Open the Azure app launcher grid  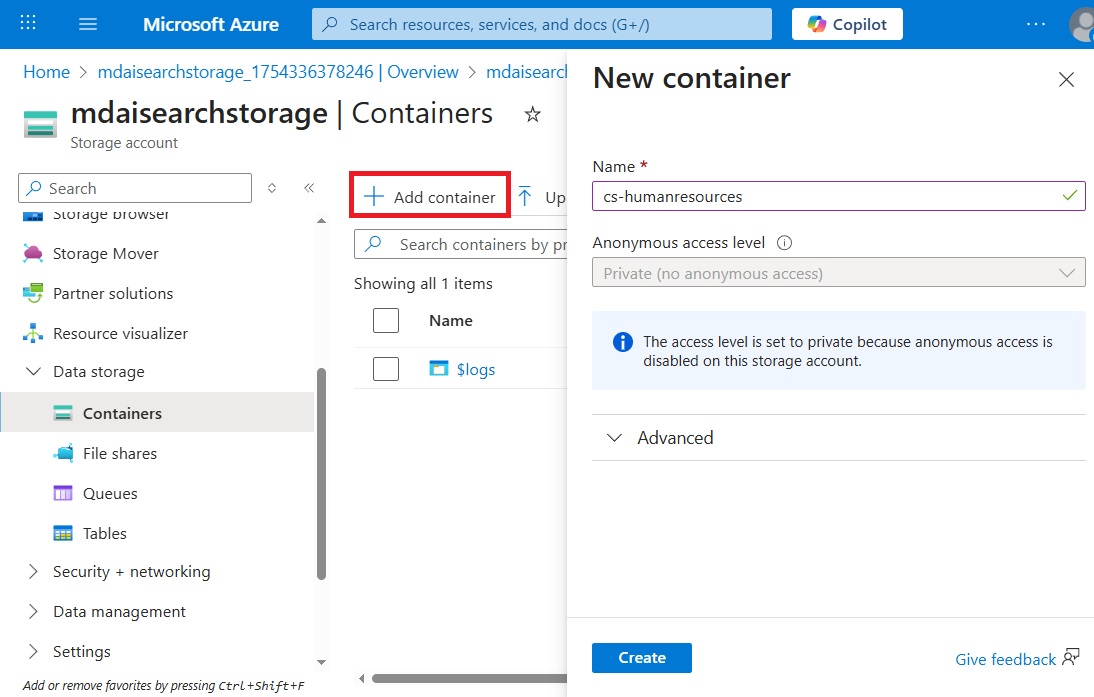pyautogui.click(x=27, y=23)
